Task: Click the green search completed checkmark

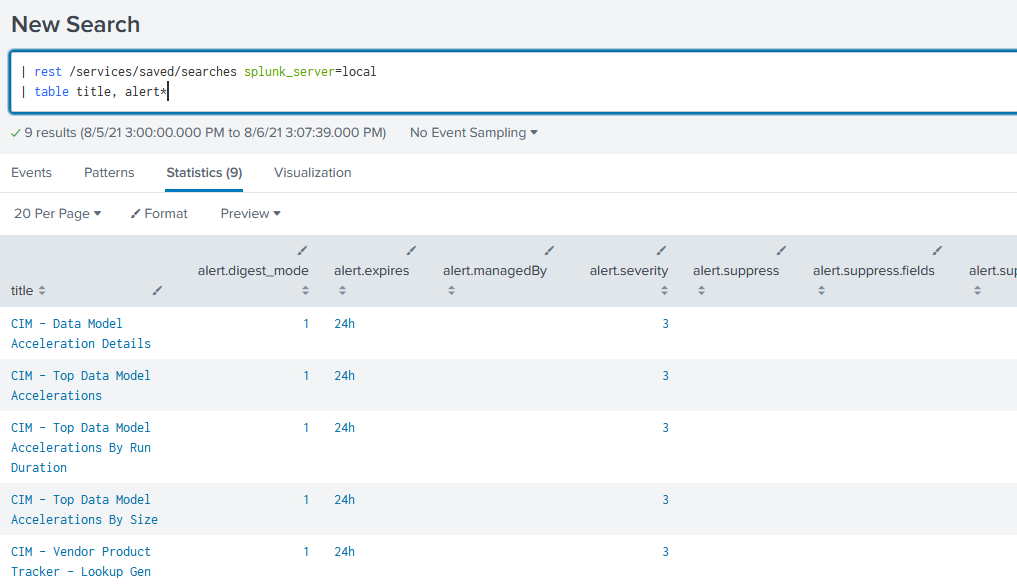Action: (14, 132)
